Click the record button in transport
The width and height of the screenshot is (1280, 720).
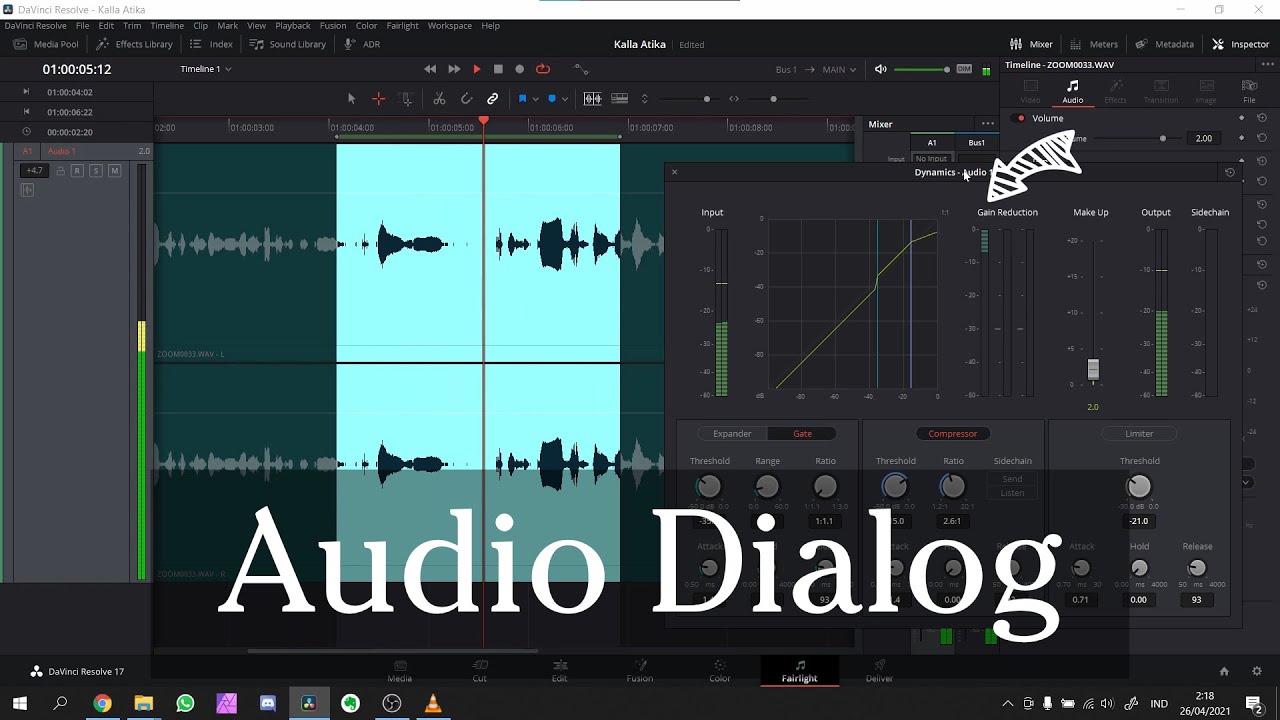pos(520,69)
